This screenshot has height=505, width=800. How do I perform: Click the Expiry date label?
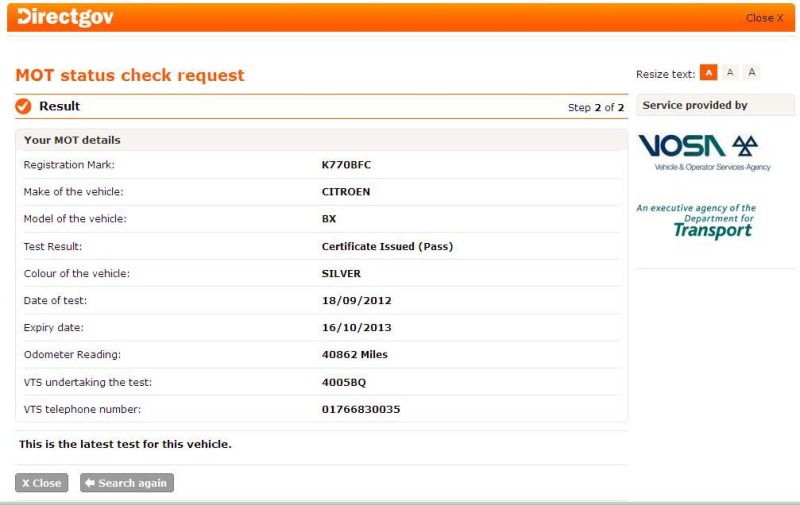pos(54,327)
